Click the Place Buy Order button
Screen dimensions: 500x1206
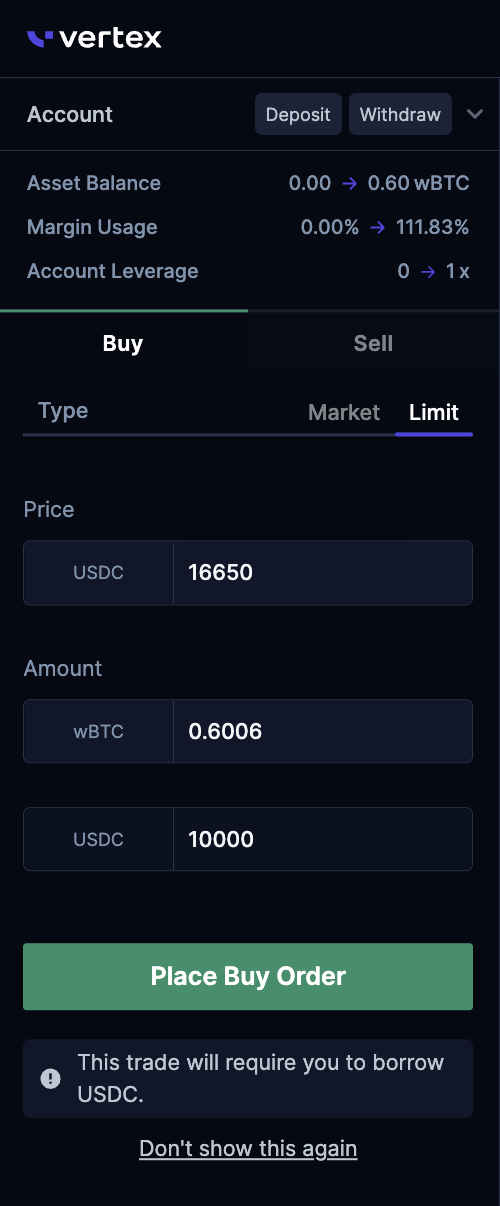pyautogui.click(x=248, y=976)
